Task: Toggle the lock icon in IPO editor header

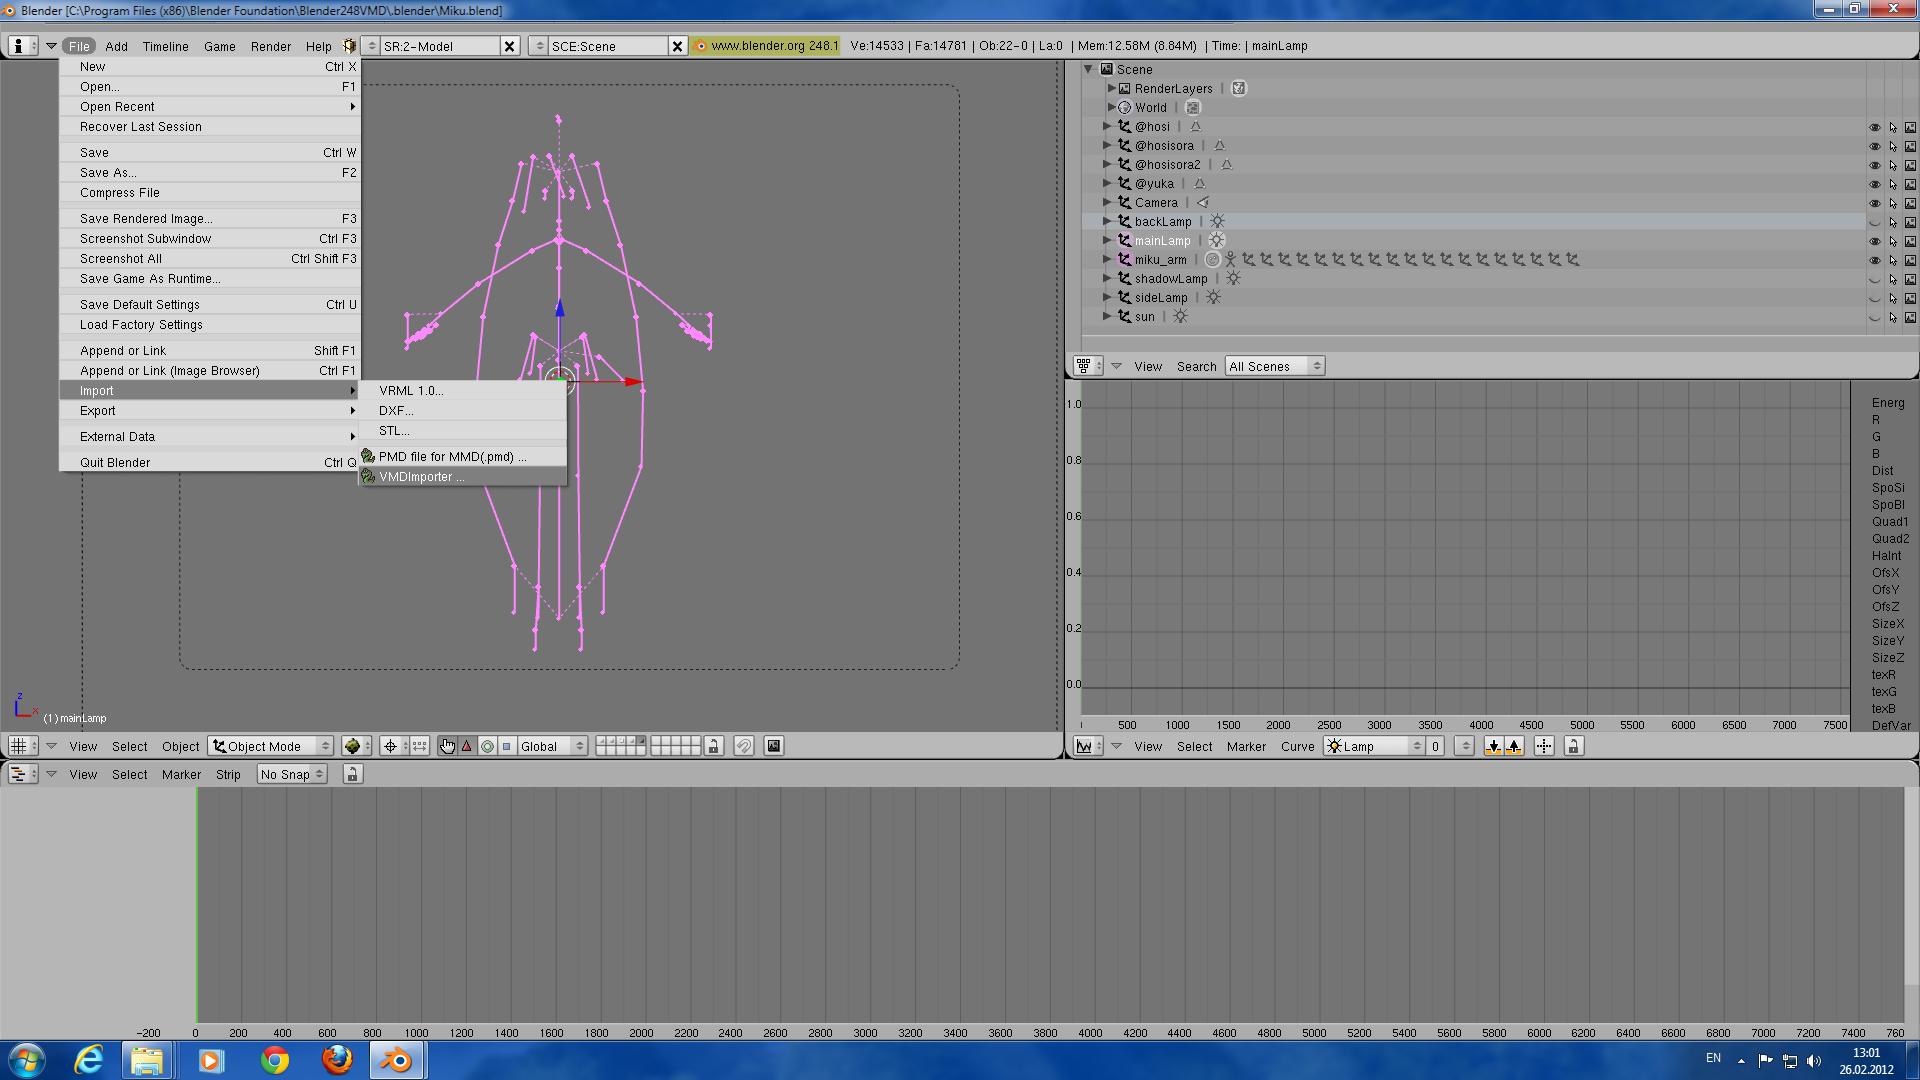Action: click(x=1573, y=746)
